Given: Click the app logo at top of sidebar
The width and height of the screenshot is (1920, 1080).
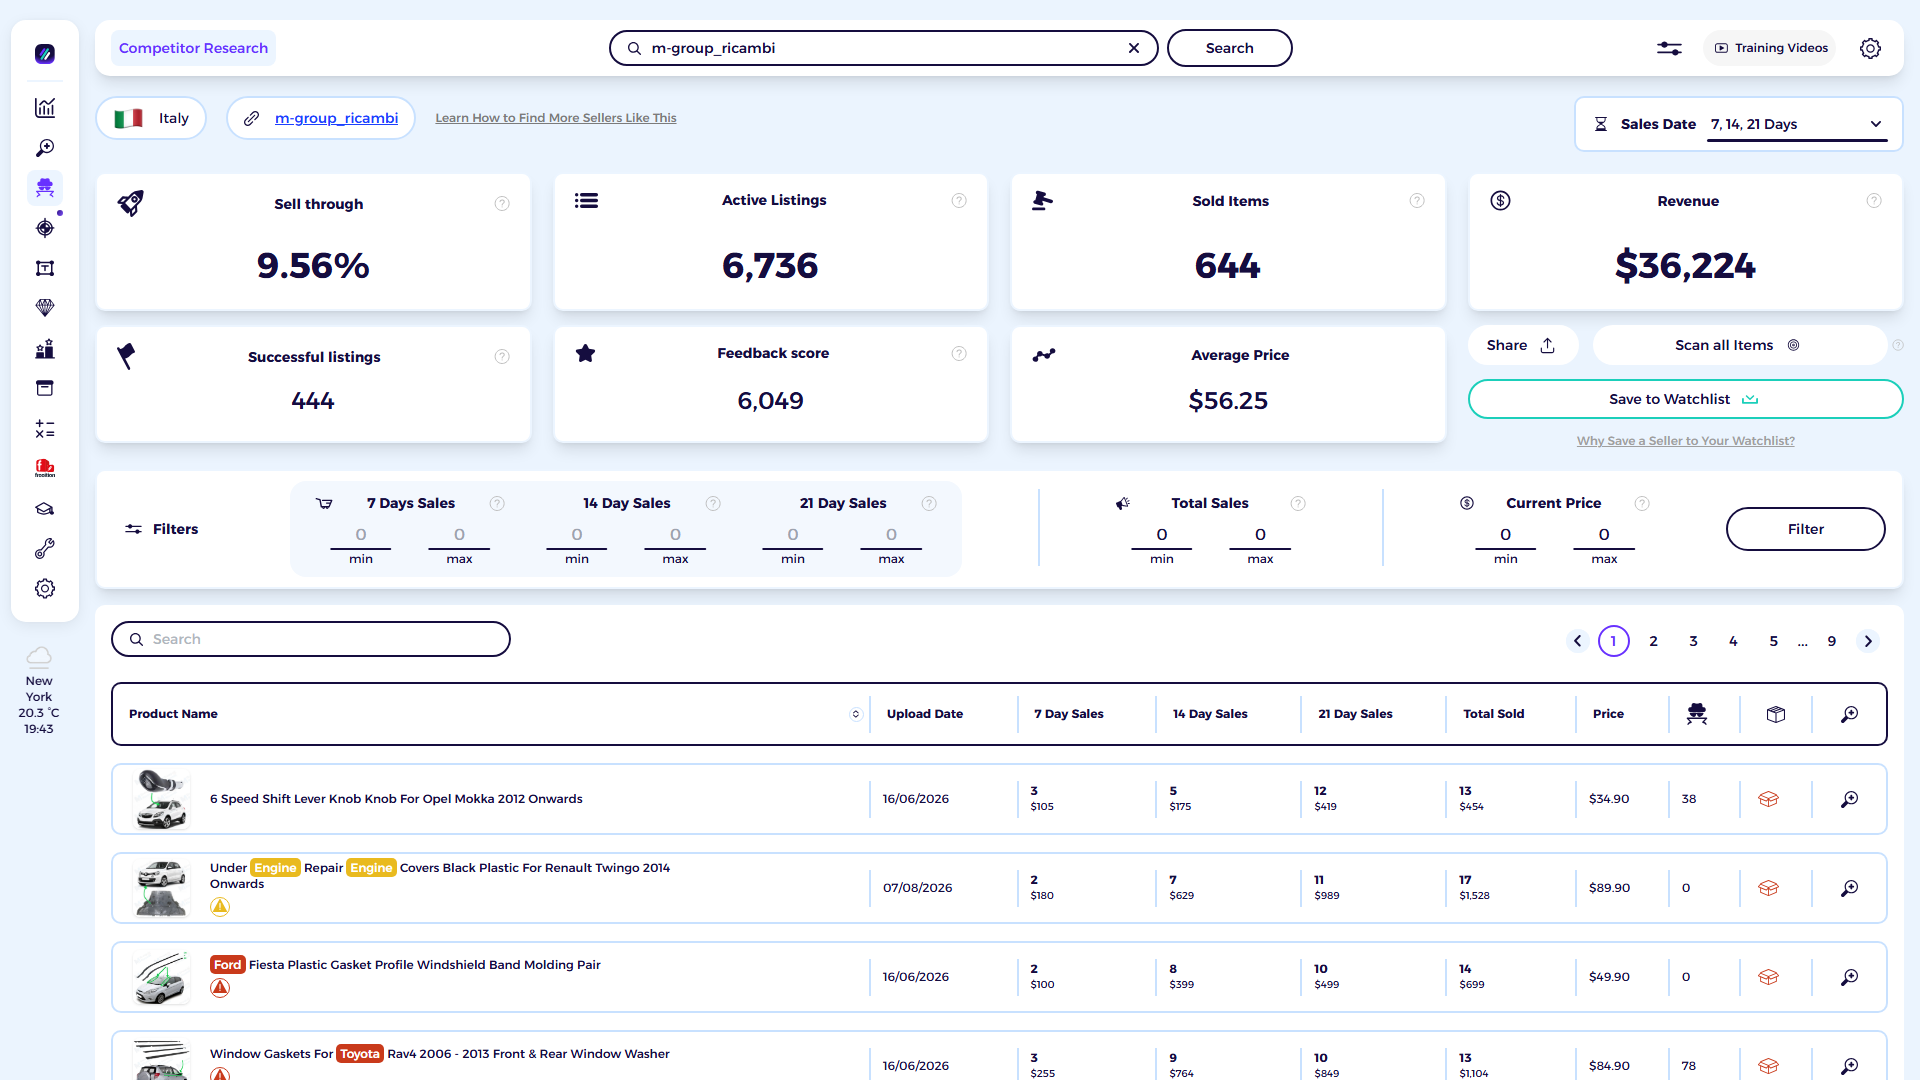Looking at the screenshot, I should (x=45, y=54).
